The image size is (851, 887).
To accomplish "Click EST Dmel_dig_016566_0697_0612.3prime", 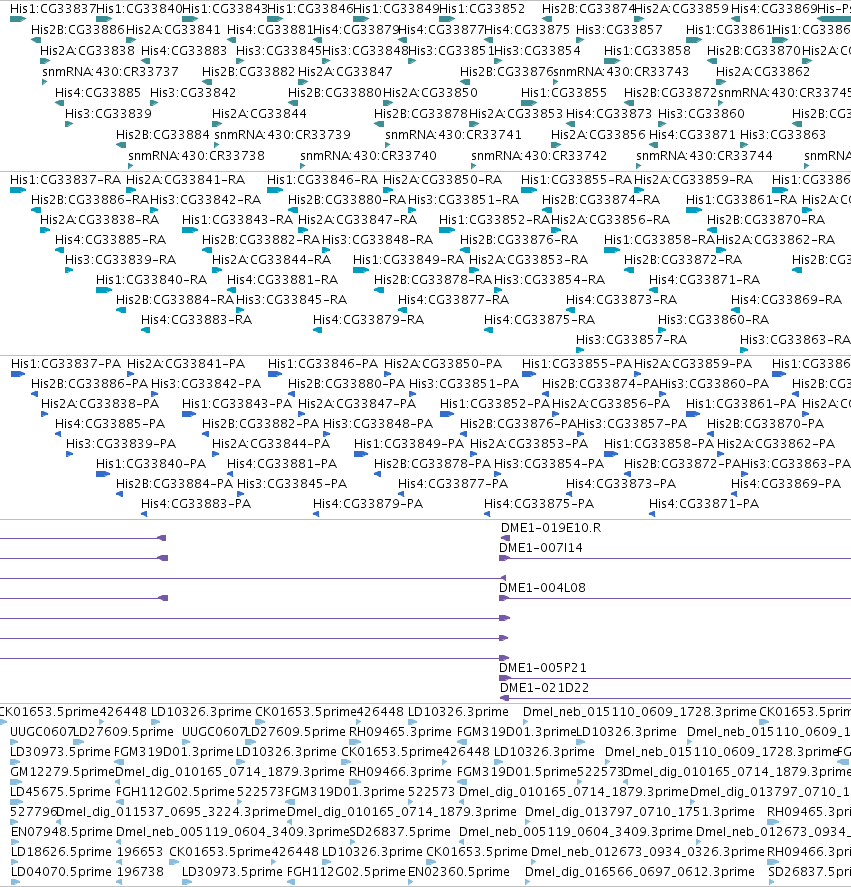I will 639,872.
